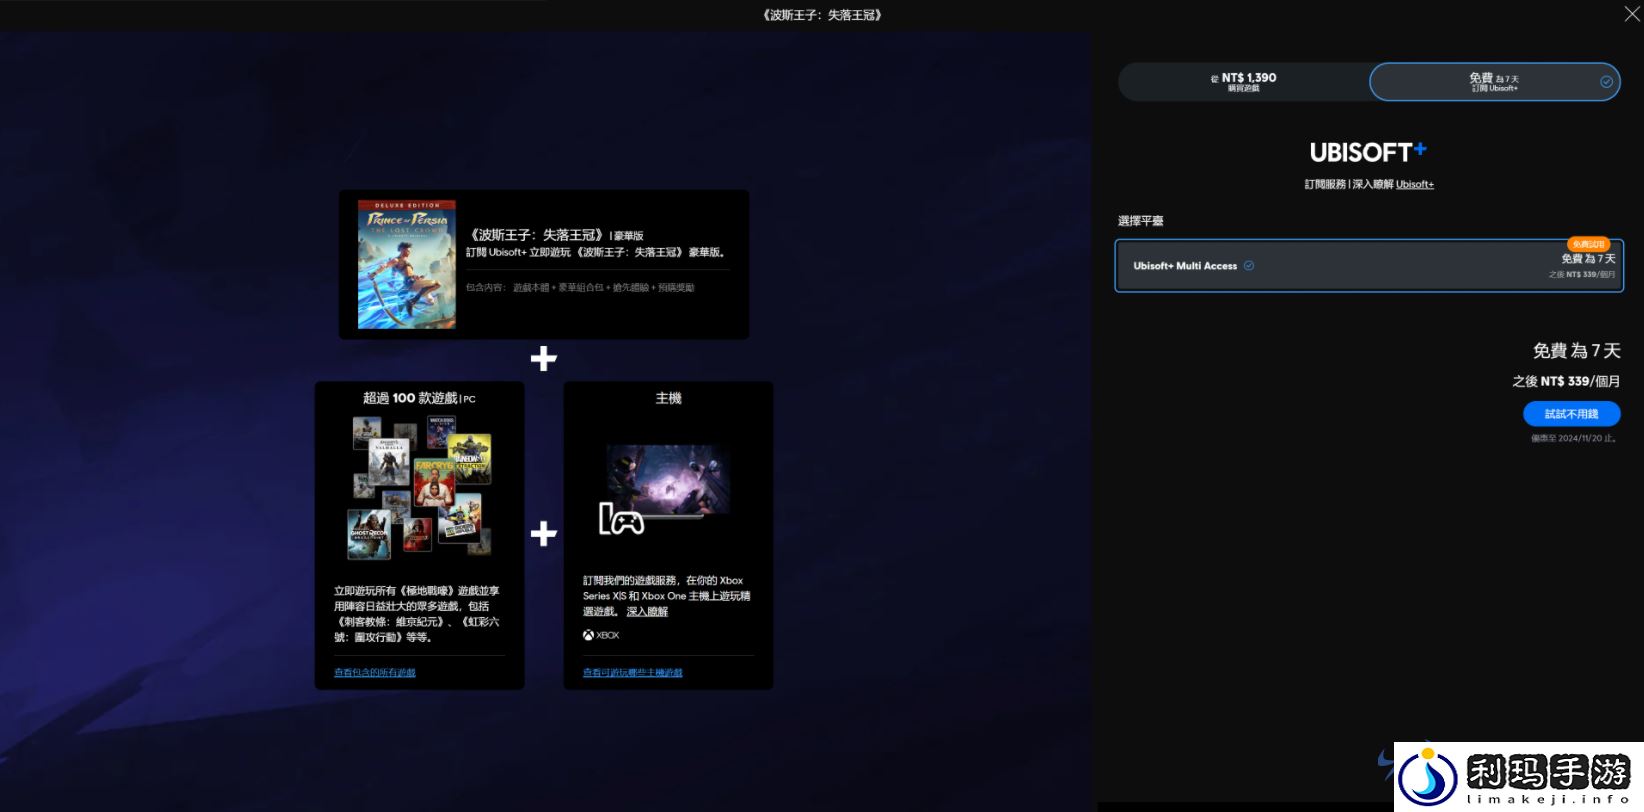The image size is (1644, 812).
Task: Open the 查看可遊玩哪些主機遊戲 link
Action: pos(632,673)
